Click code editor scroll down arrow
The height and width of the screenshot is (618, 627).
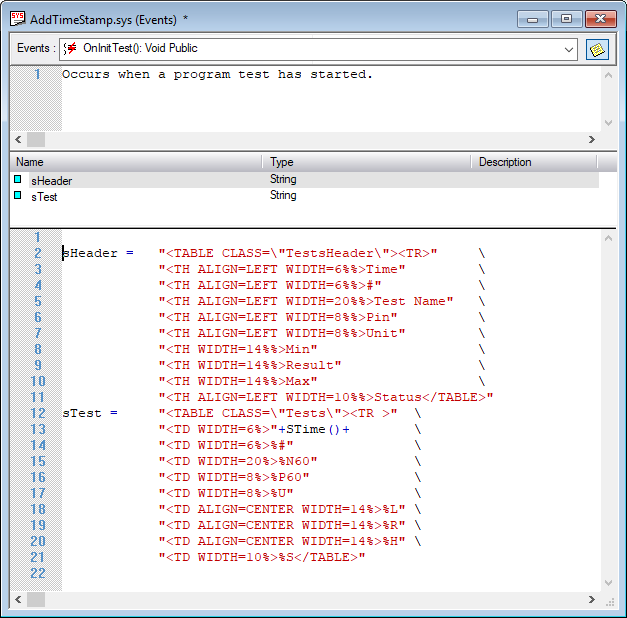point(608,583)
